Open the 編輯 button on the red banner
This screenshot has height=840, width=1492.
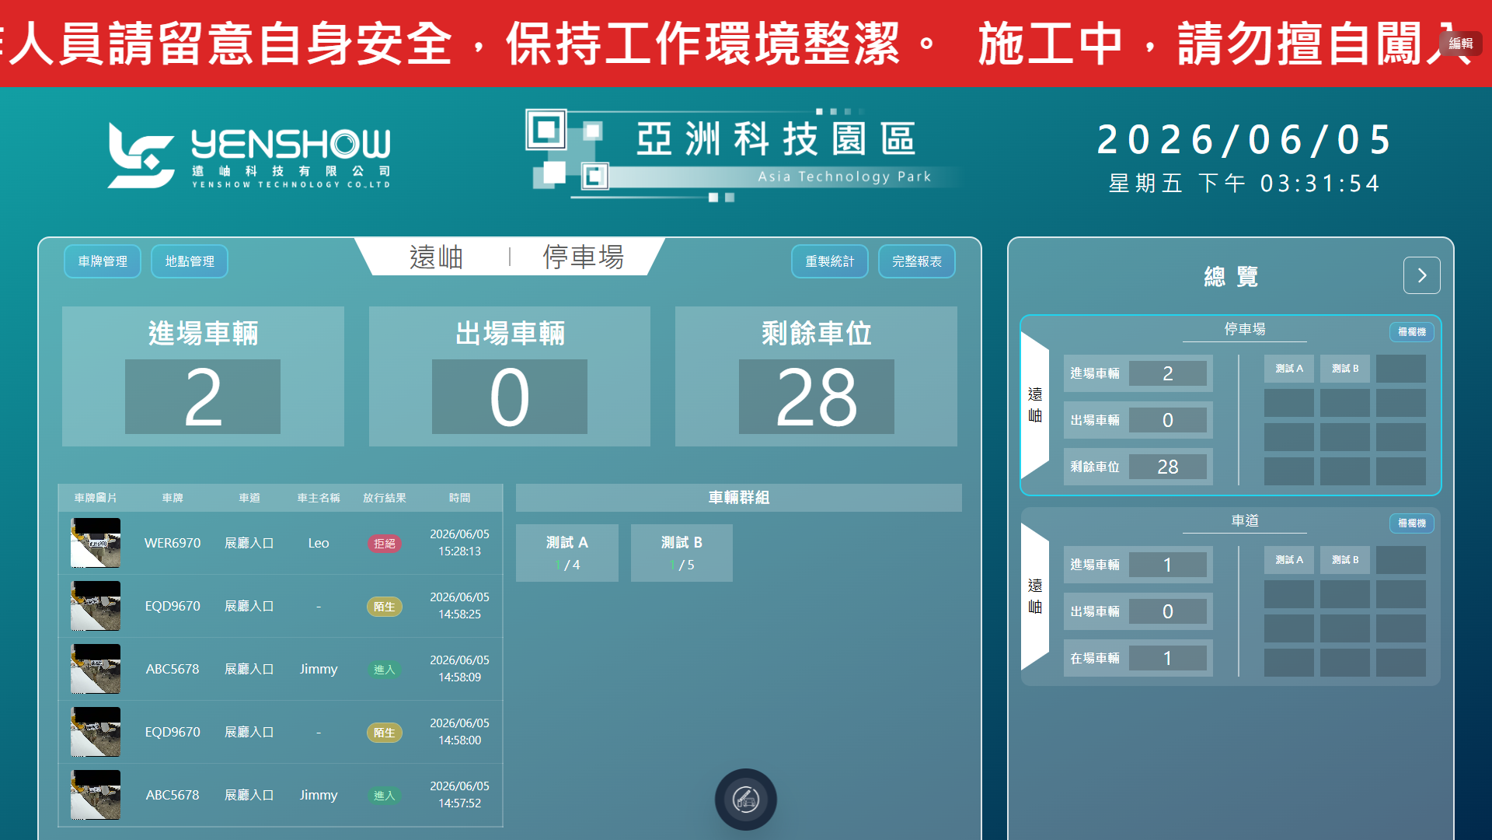(x=1461, y=43)
